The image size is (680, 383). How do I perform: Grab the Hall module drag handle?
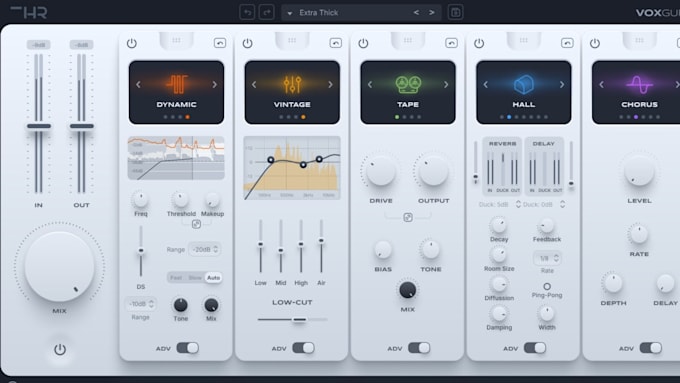(x=523, y=40)
